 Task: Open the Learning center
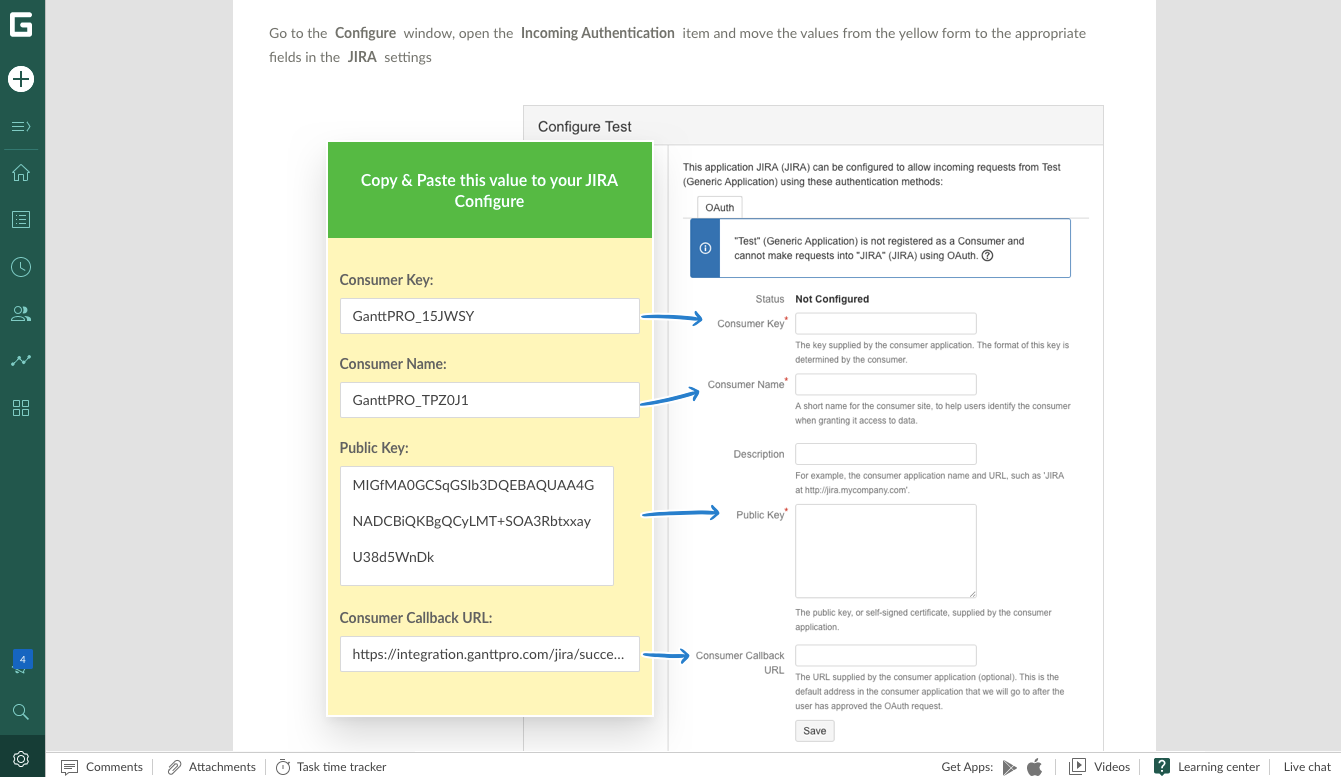[x=1207, y=766]
